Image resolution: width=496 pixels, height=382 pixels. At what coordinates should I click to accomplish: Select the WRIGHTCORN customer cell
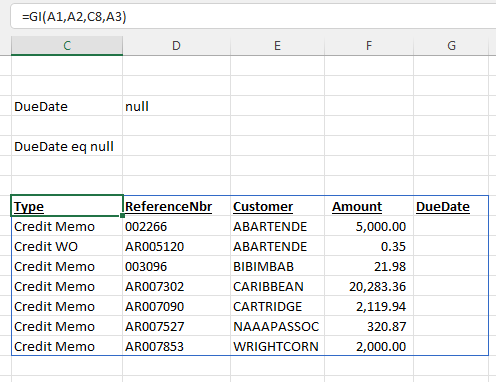pos(277,346)
